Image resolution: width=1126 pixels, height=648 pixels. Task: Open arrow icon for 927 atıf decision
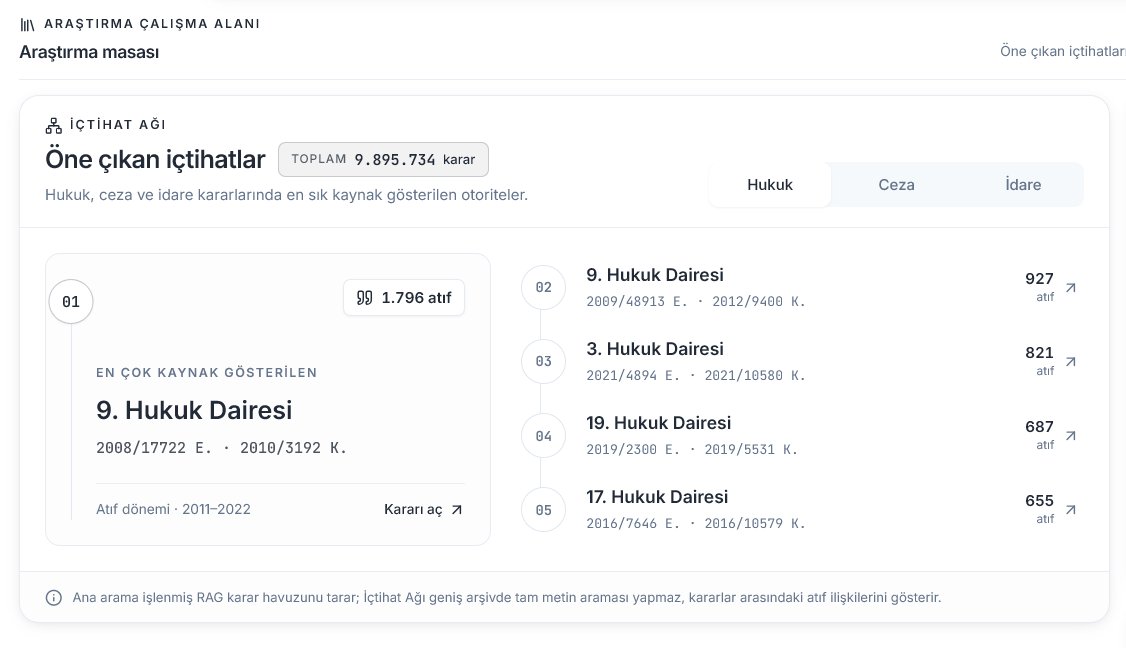(1071, 287)
